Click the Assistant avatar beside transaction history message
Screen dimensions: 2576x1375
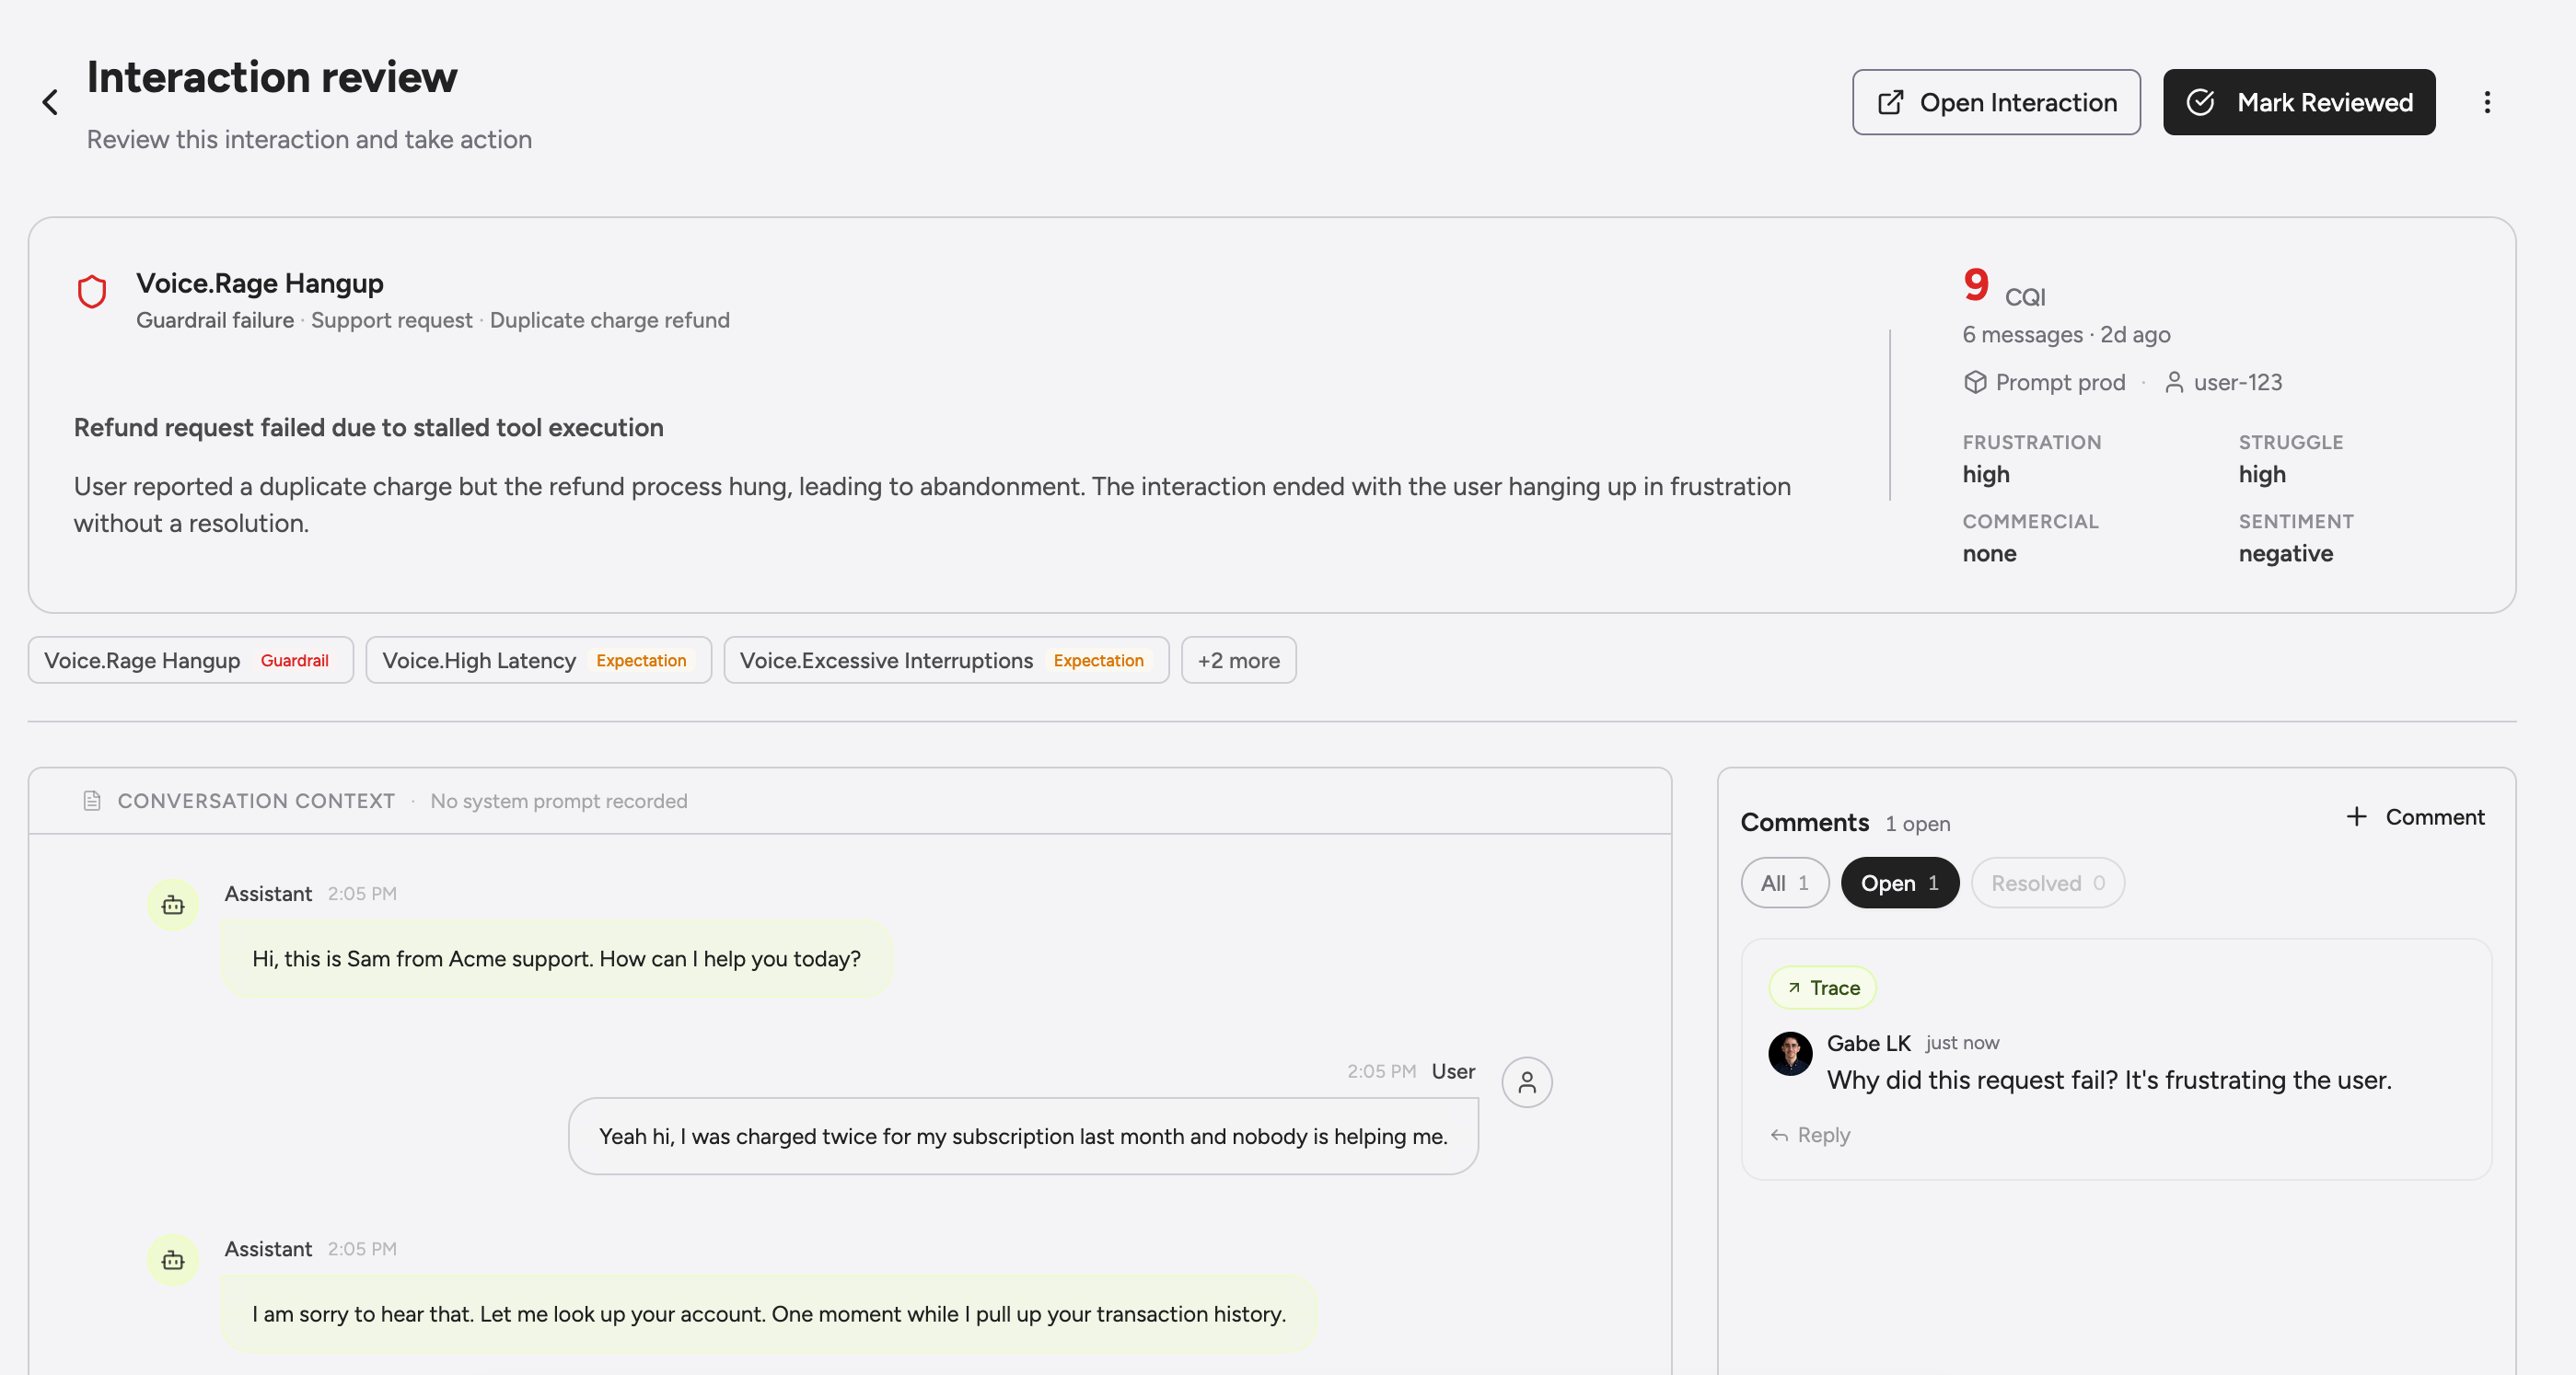[x=173, y=1260]
